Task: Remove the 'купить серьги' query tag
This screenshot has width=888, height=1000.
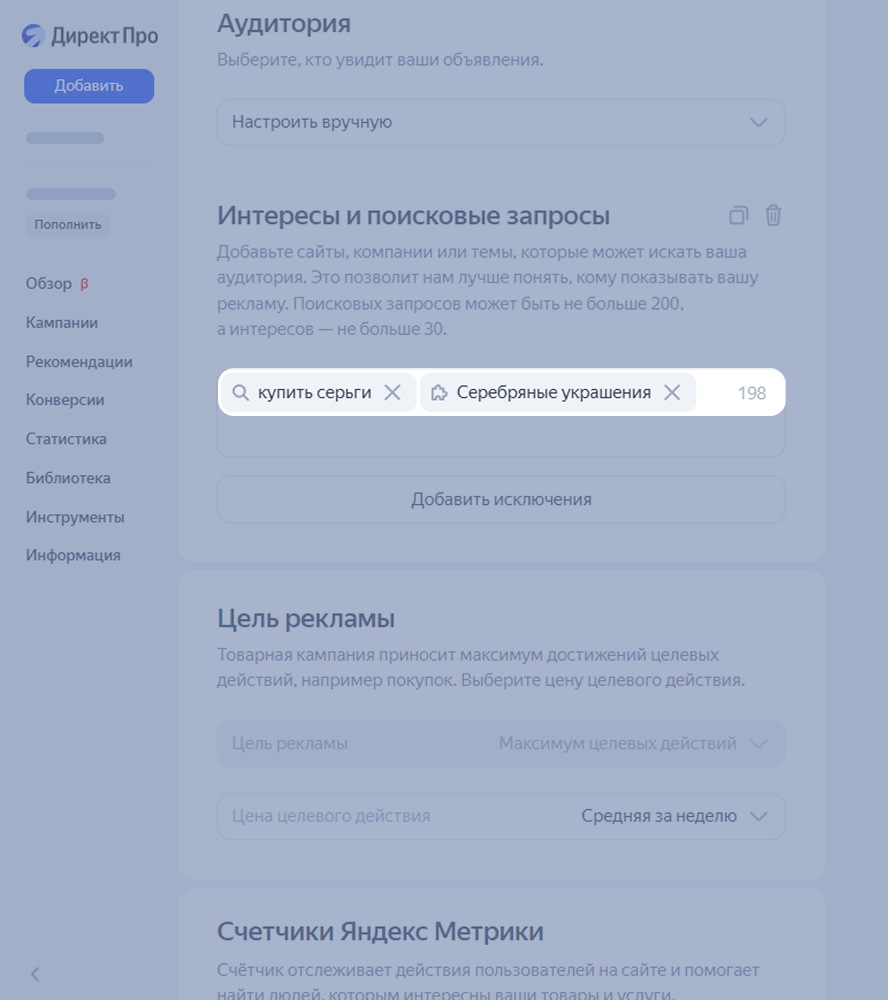Action: (392, 392)
